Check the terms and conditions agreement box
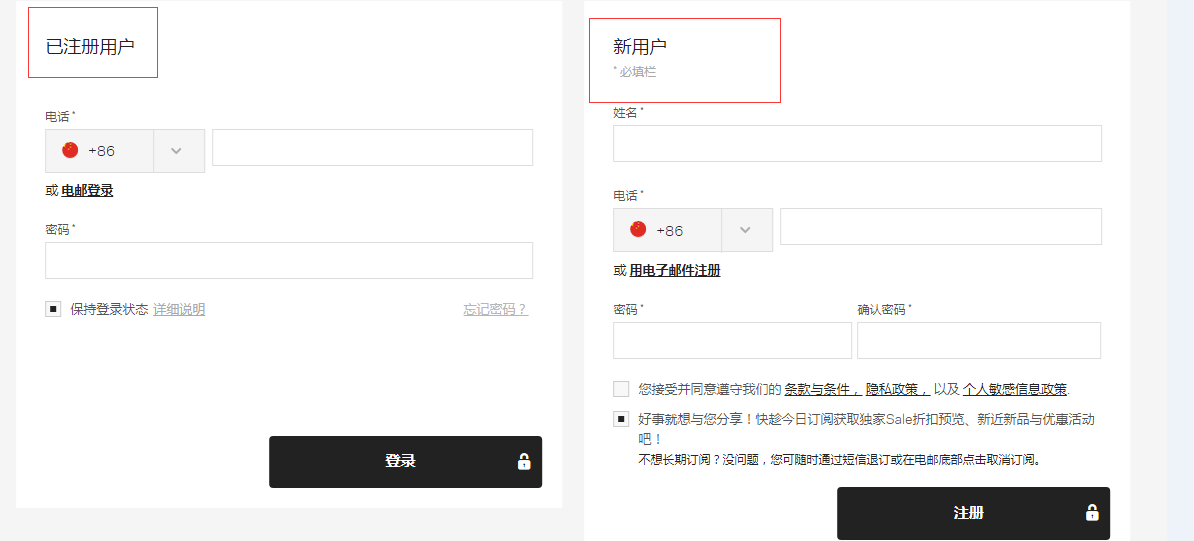 621,389
